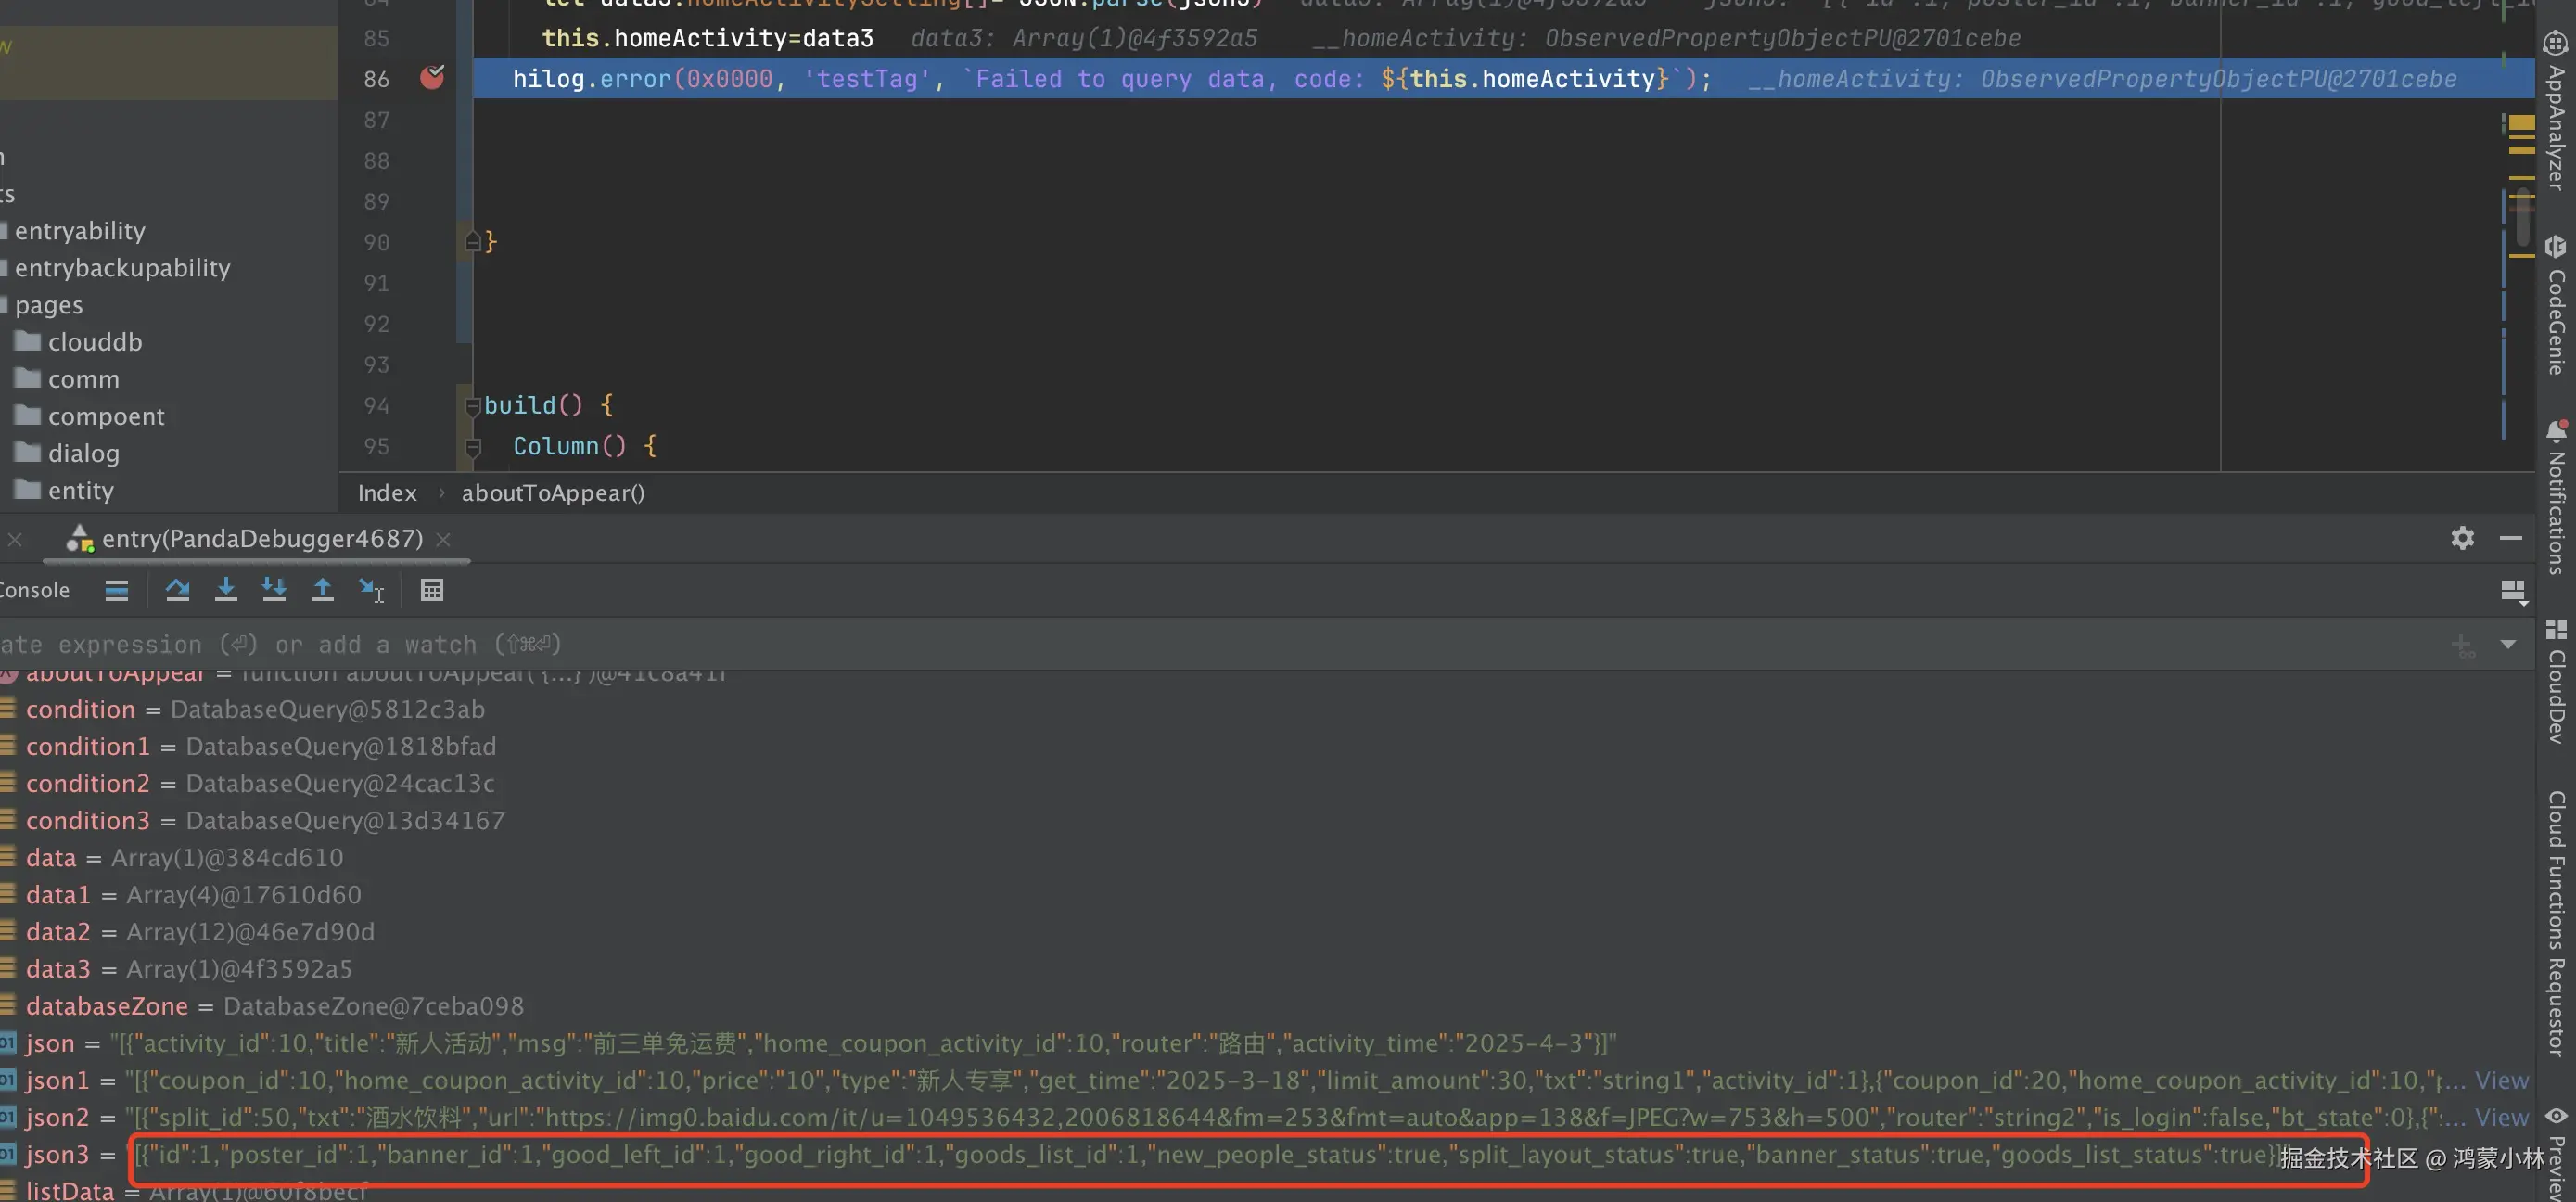The height and width of the screenshot is (1202, 2576).
Task: Open clouddb folder in project tree
Action: click(x=95, y=342)
